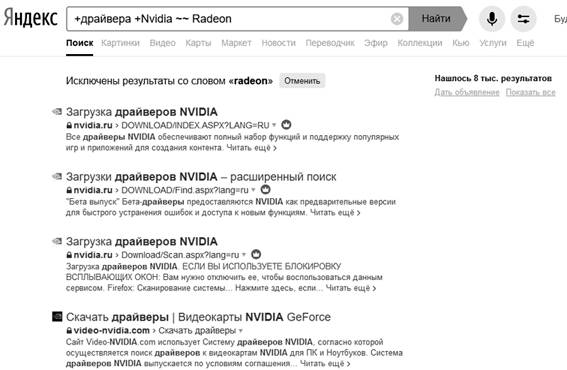Clear the search query with the X icon
This screenshot has height=370, width=567.
pyautogui.click(x=397, y=18)
